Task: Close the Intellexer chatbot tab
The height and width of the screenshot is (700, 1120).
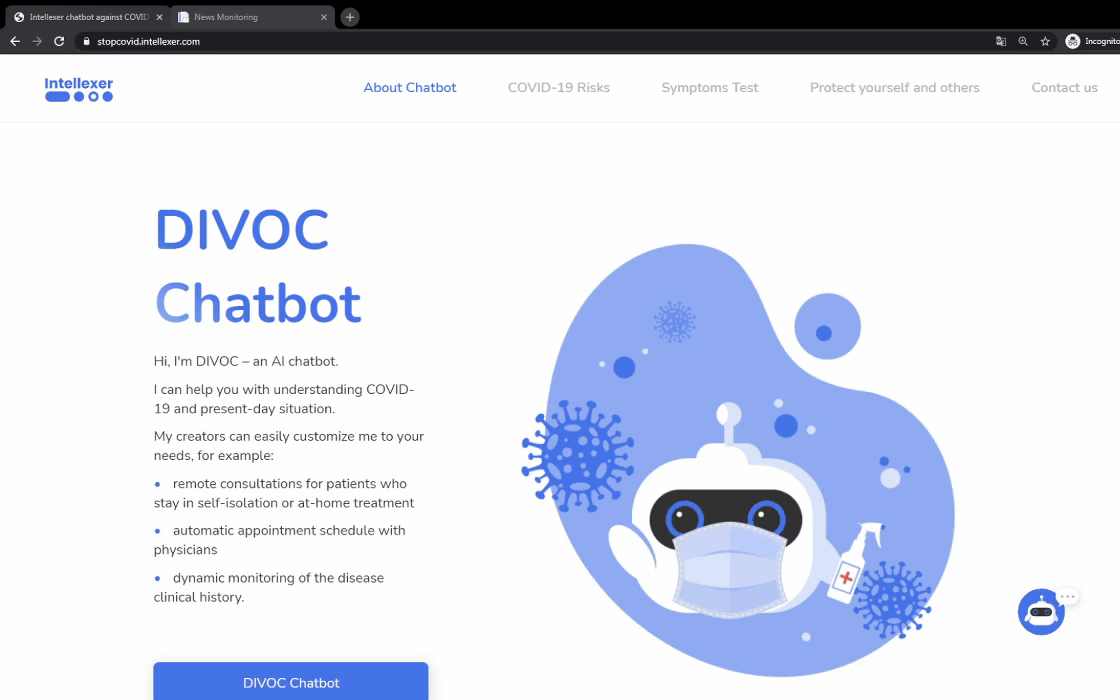Action: (x=159, y=17)
